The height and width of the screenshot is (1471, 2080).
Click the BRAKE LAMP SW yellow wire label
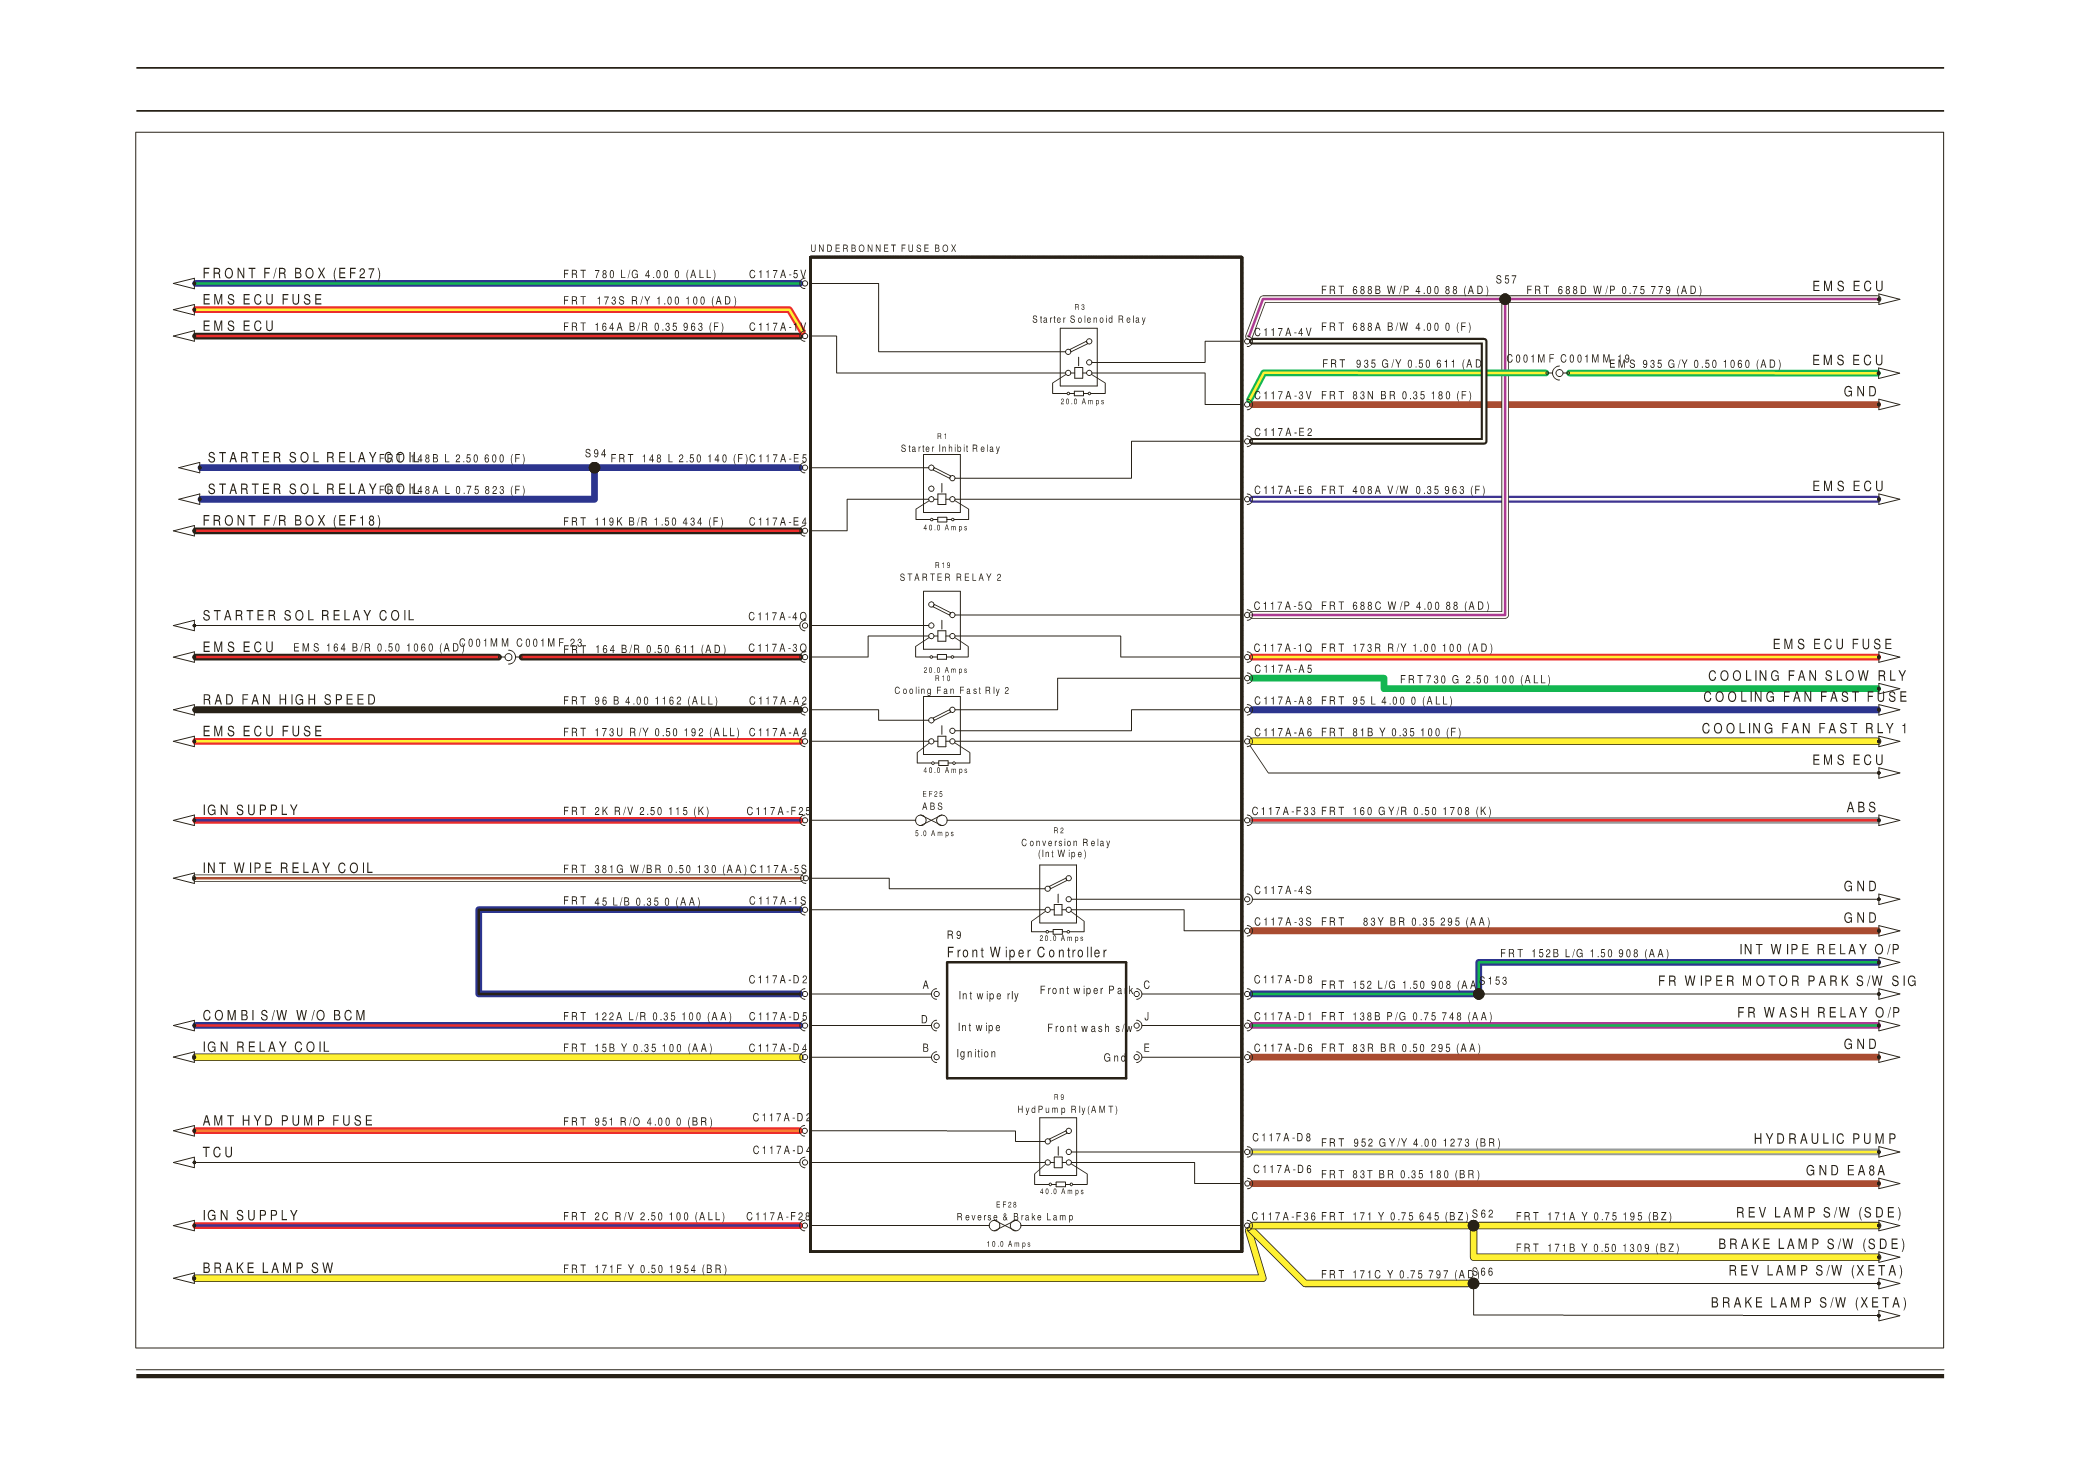point(268,1268)
